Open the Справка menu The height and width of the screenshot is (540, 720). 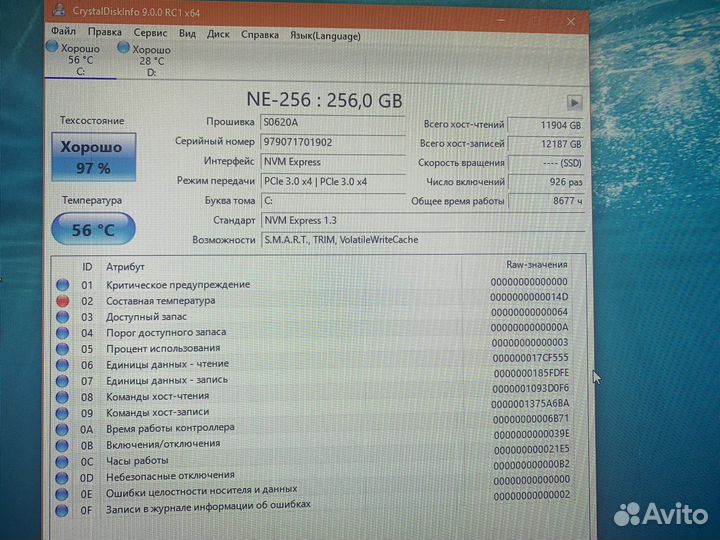(x=260, y=35)
